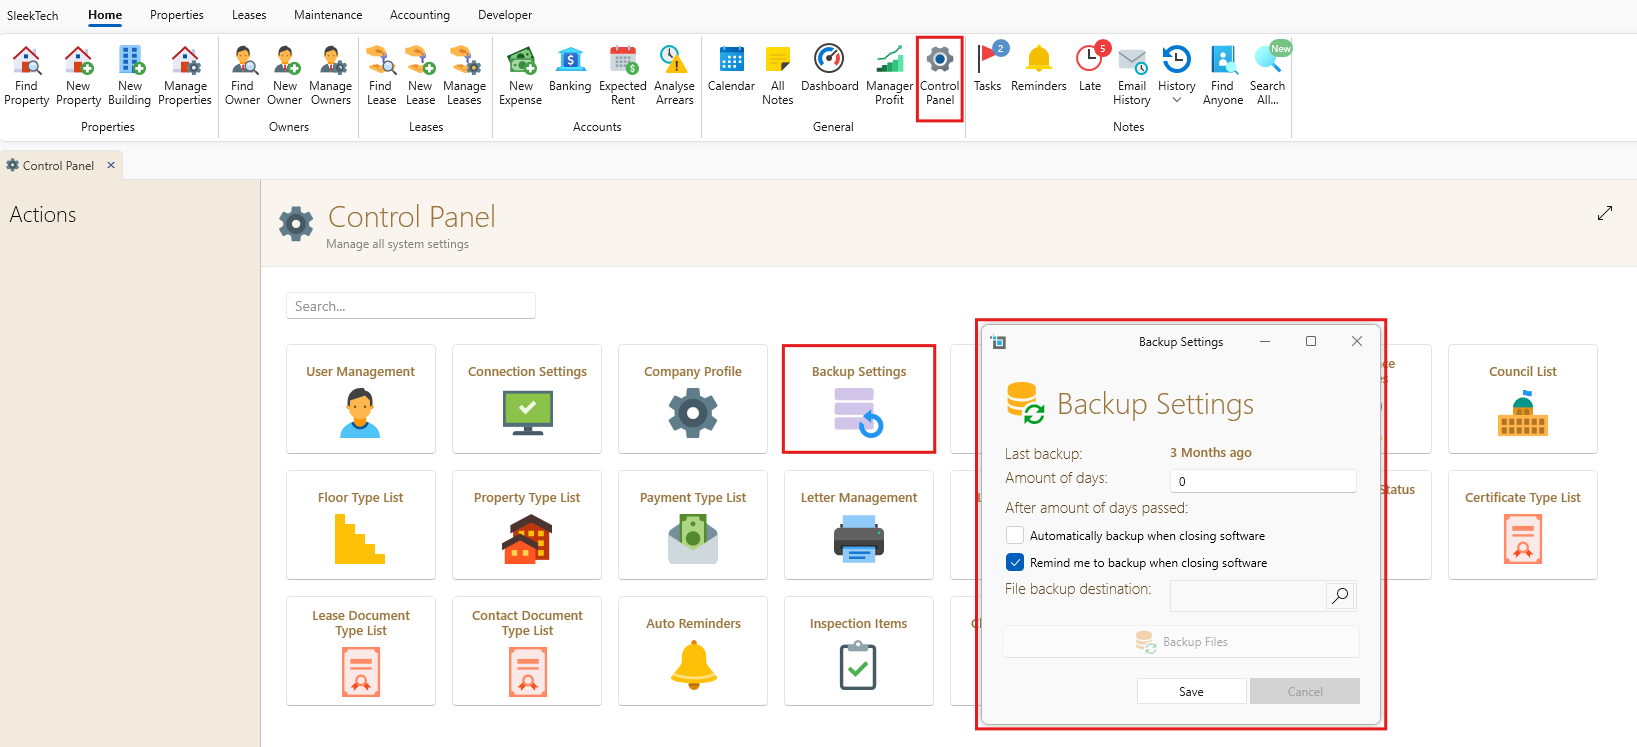Expand the History dropdown arrow
This screenshot has width=1637, height=747.
pyautogui.click(x=1177, y=100)
